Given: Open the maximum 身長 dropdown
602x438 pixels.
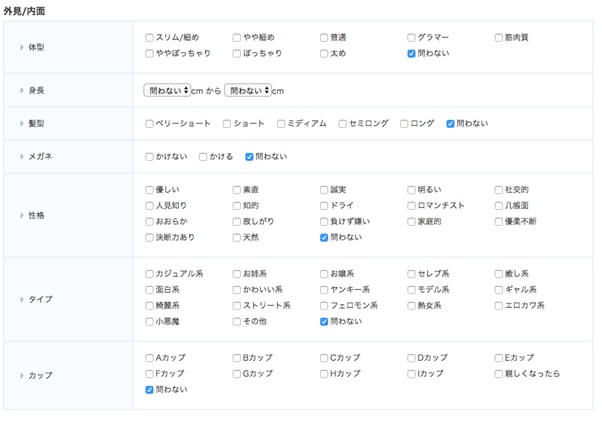Looking at the screenshot, I should pos(248,90).
